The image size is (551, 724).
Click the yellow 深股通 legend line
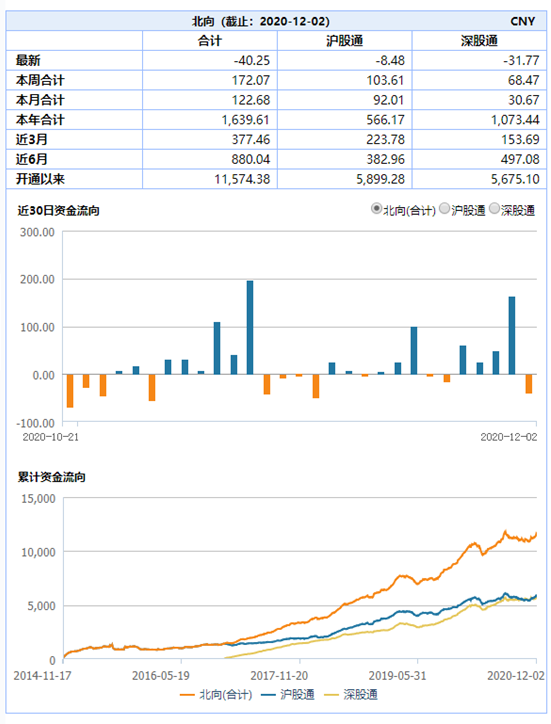point(332,694)
